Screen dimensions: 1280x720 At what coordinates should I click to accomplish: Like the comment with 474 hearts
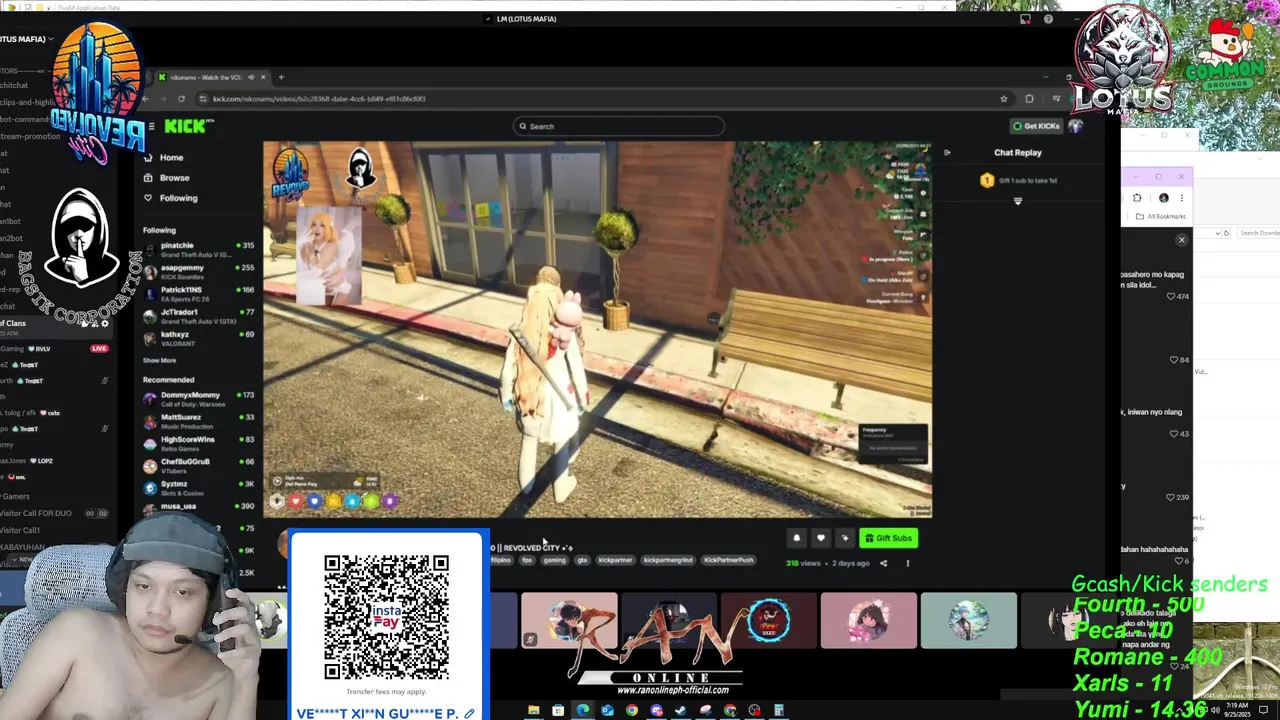pyautogui.click(x=1171, y=297)
